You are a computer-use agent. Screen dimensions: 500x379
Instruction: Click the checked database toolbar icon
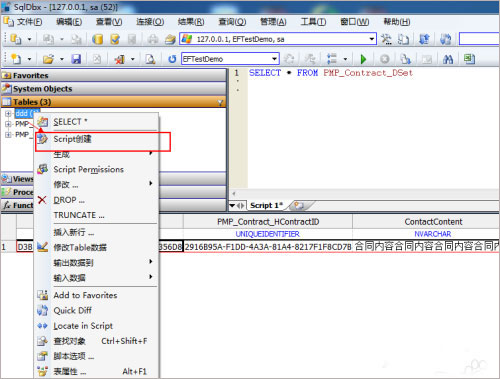tap(115, 39)
